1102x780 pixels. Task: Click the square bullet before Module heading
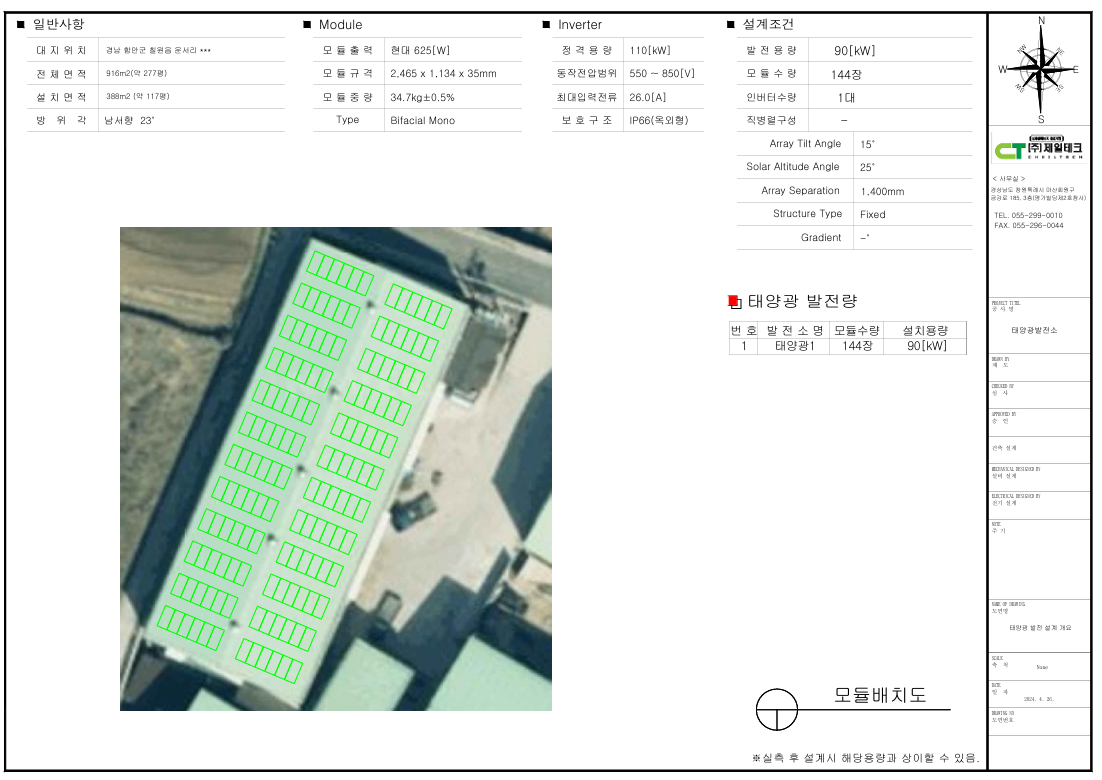[x=307, y=25]
